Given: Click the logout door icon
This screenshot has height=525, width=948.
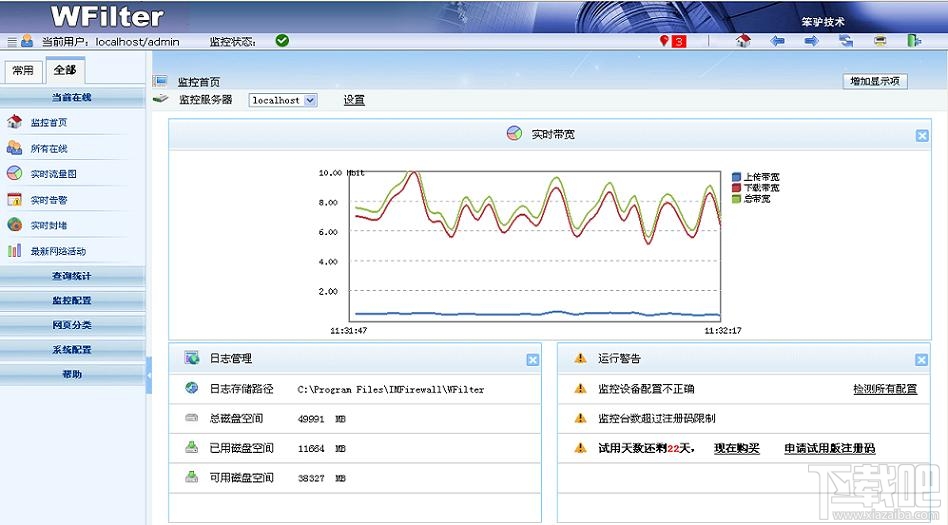Looking at the screenshot, I should pos(914,41).
